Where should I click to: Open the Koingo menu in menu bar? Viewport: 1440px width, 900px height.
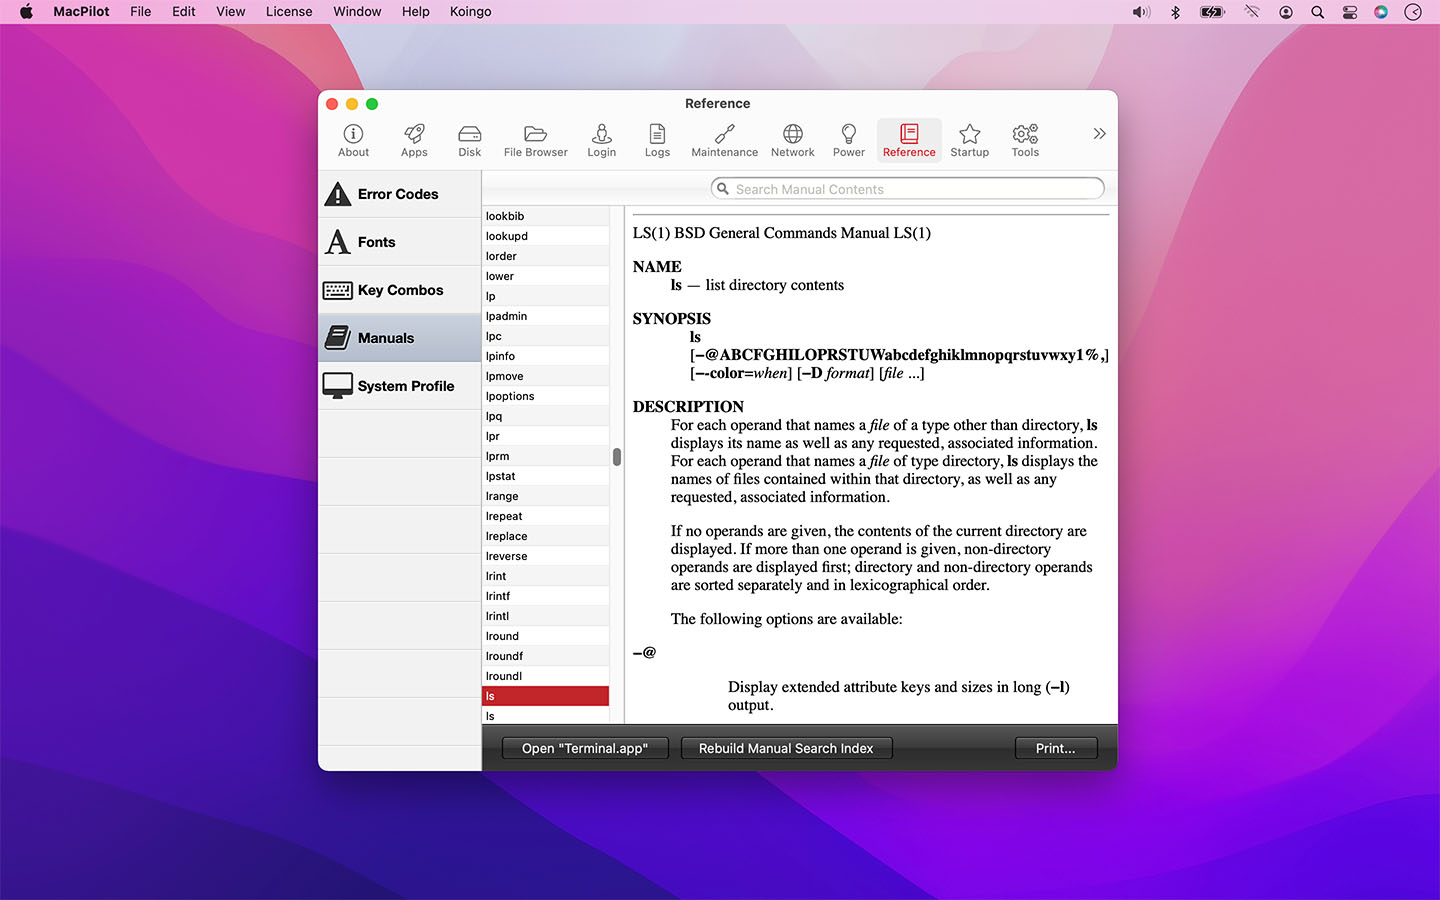(470, 12)
